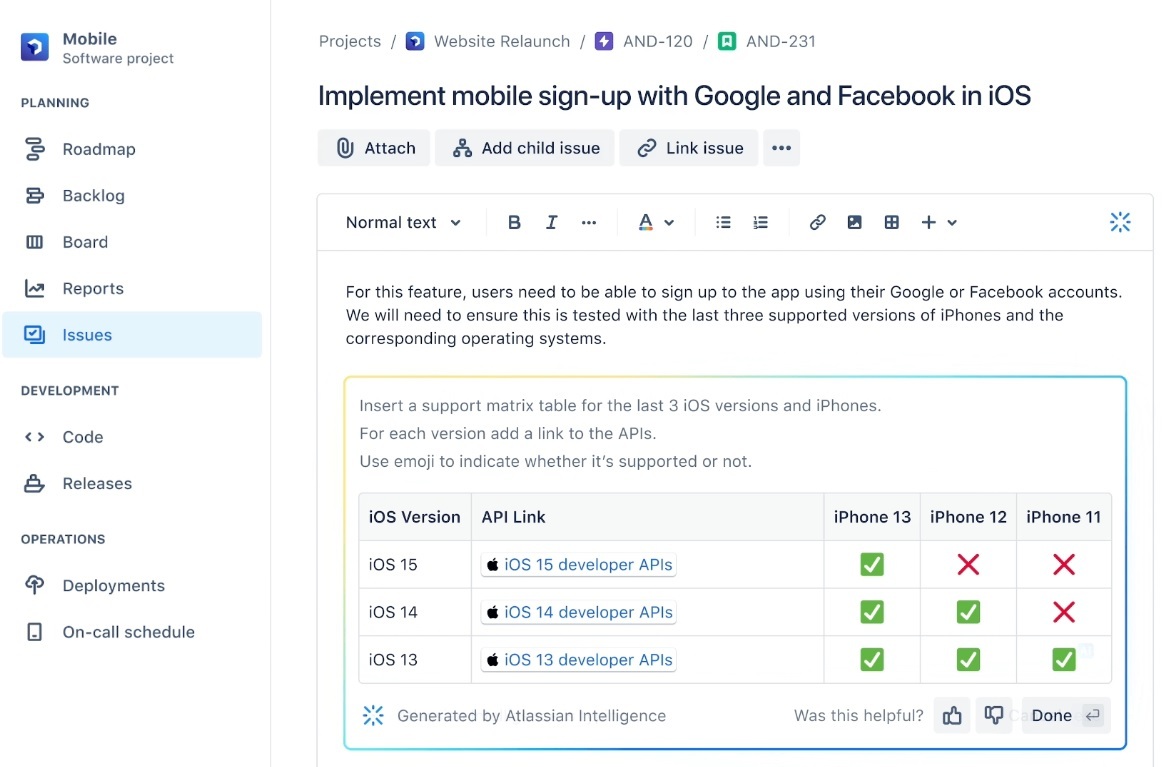Insert an image into the description
Screen dimensions: 1175x767
[854, 222]
